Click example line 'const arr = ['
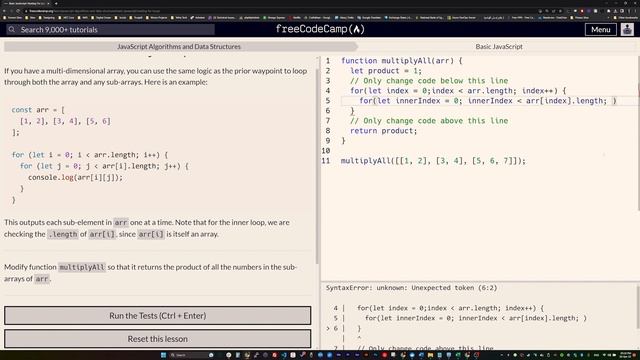The image size is (640, 360). pos(38,110)
